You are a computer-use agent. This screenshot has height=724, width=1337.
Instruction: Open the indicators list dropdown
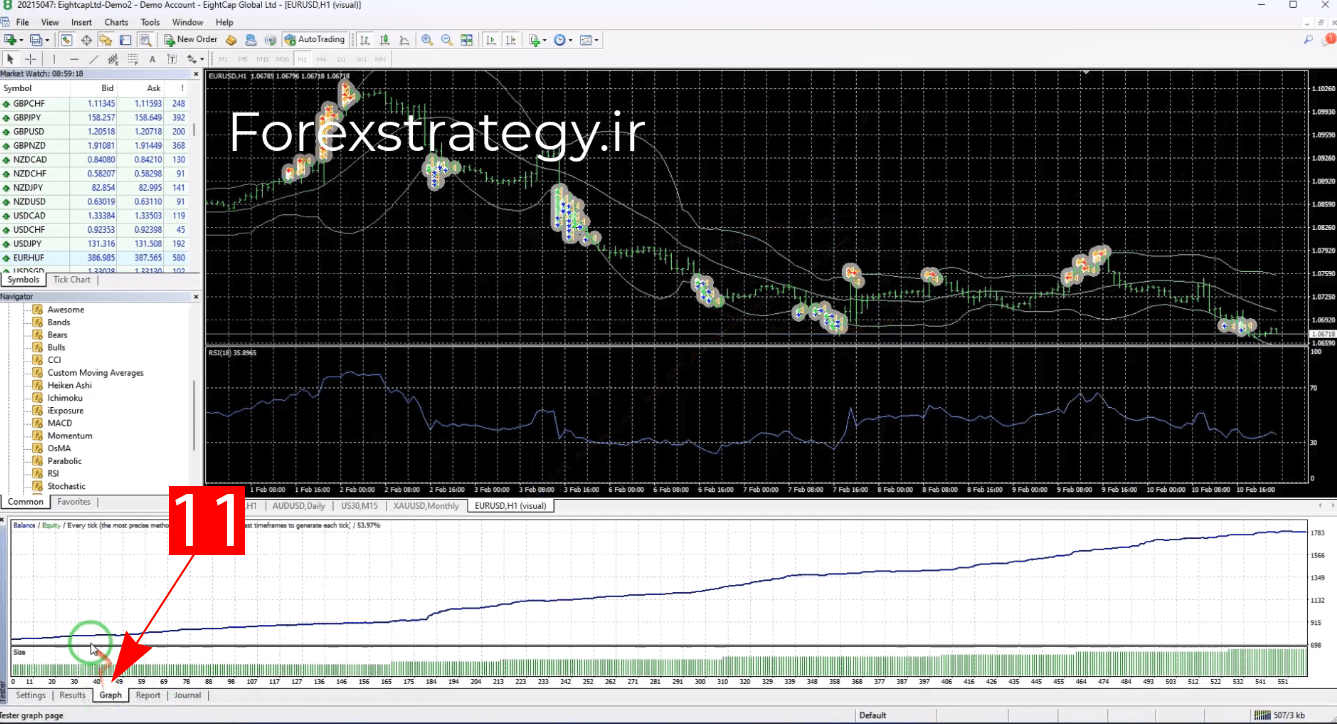538,40
